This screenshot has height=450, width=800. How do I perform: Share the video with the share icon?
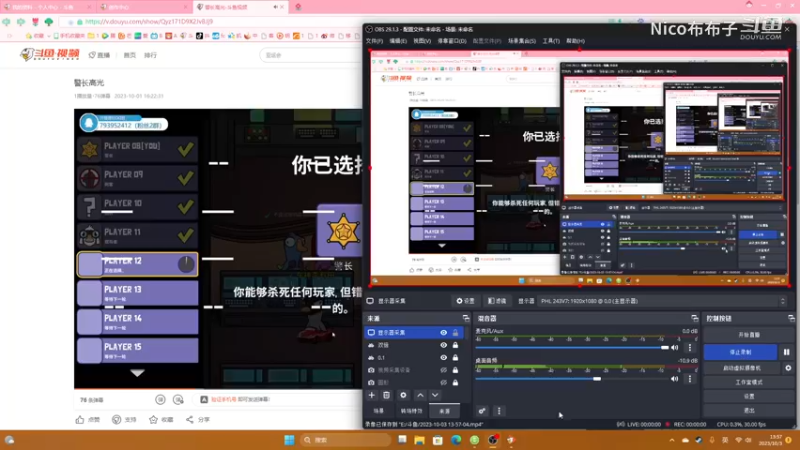pyautogui.click(x=190, y=419)
